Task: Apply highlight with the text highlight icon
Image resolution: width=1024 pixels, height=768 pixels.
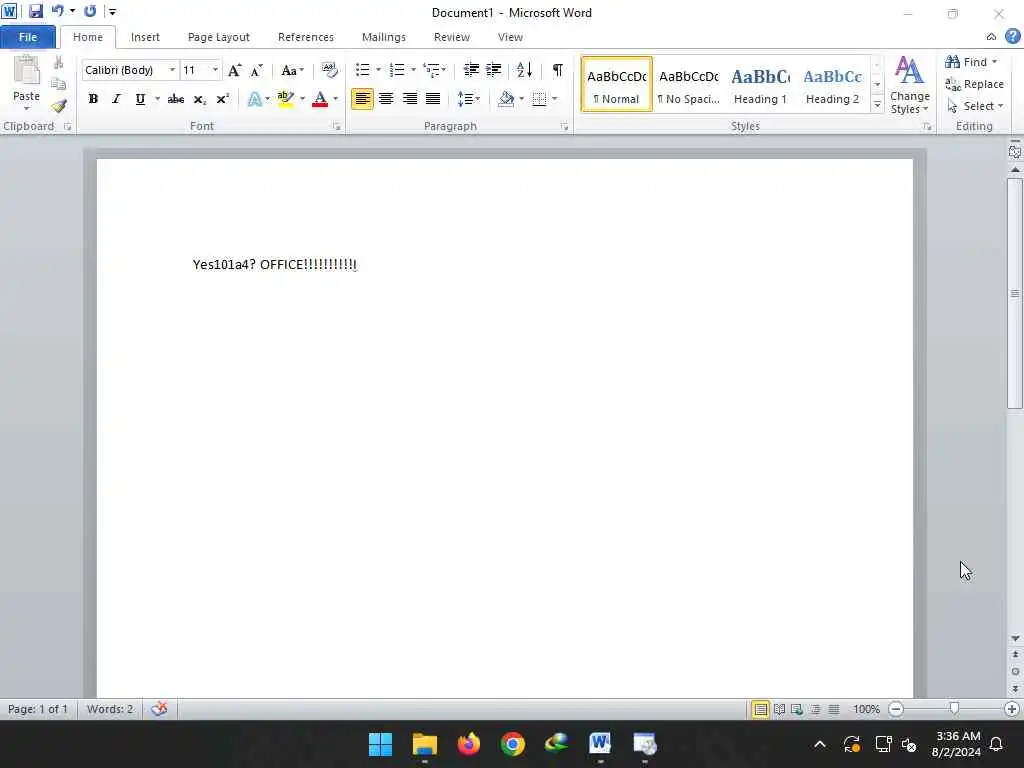Action: pos(285,99)
